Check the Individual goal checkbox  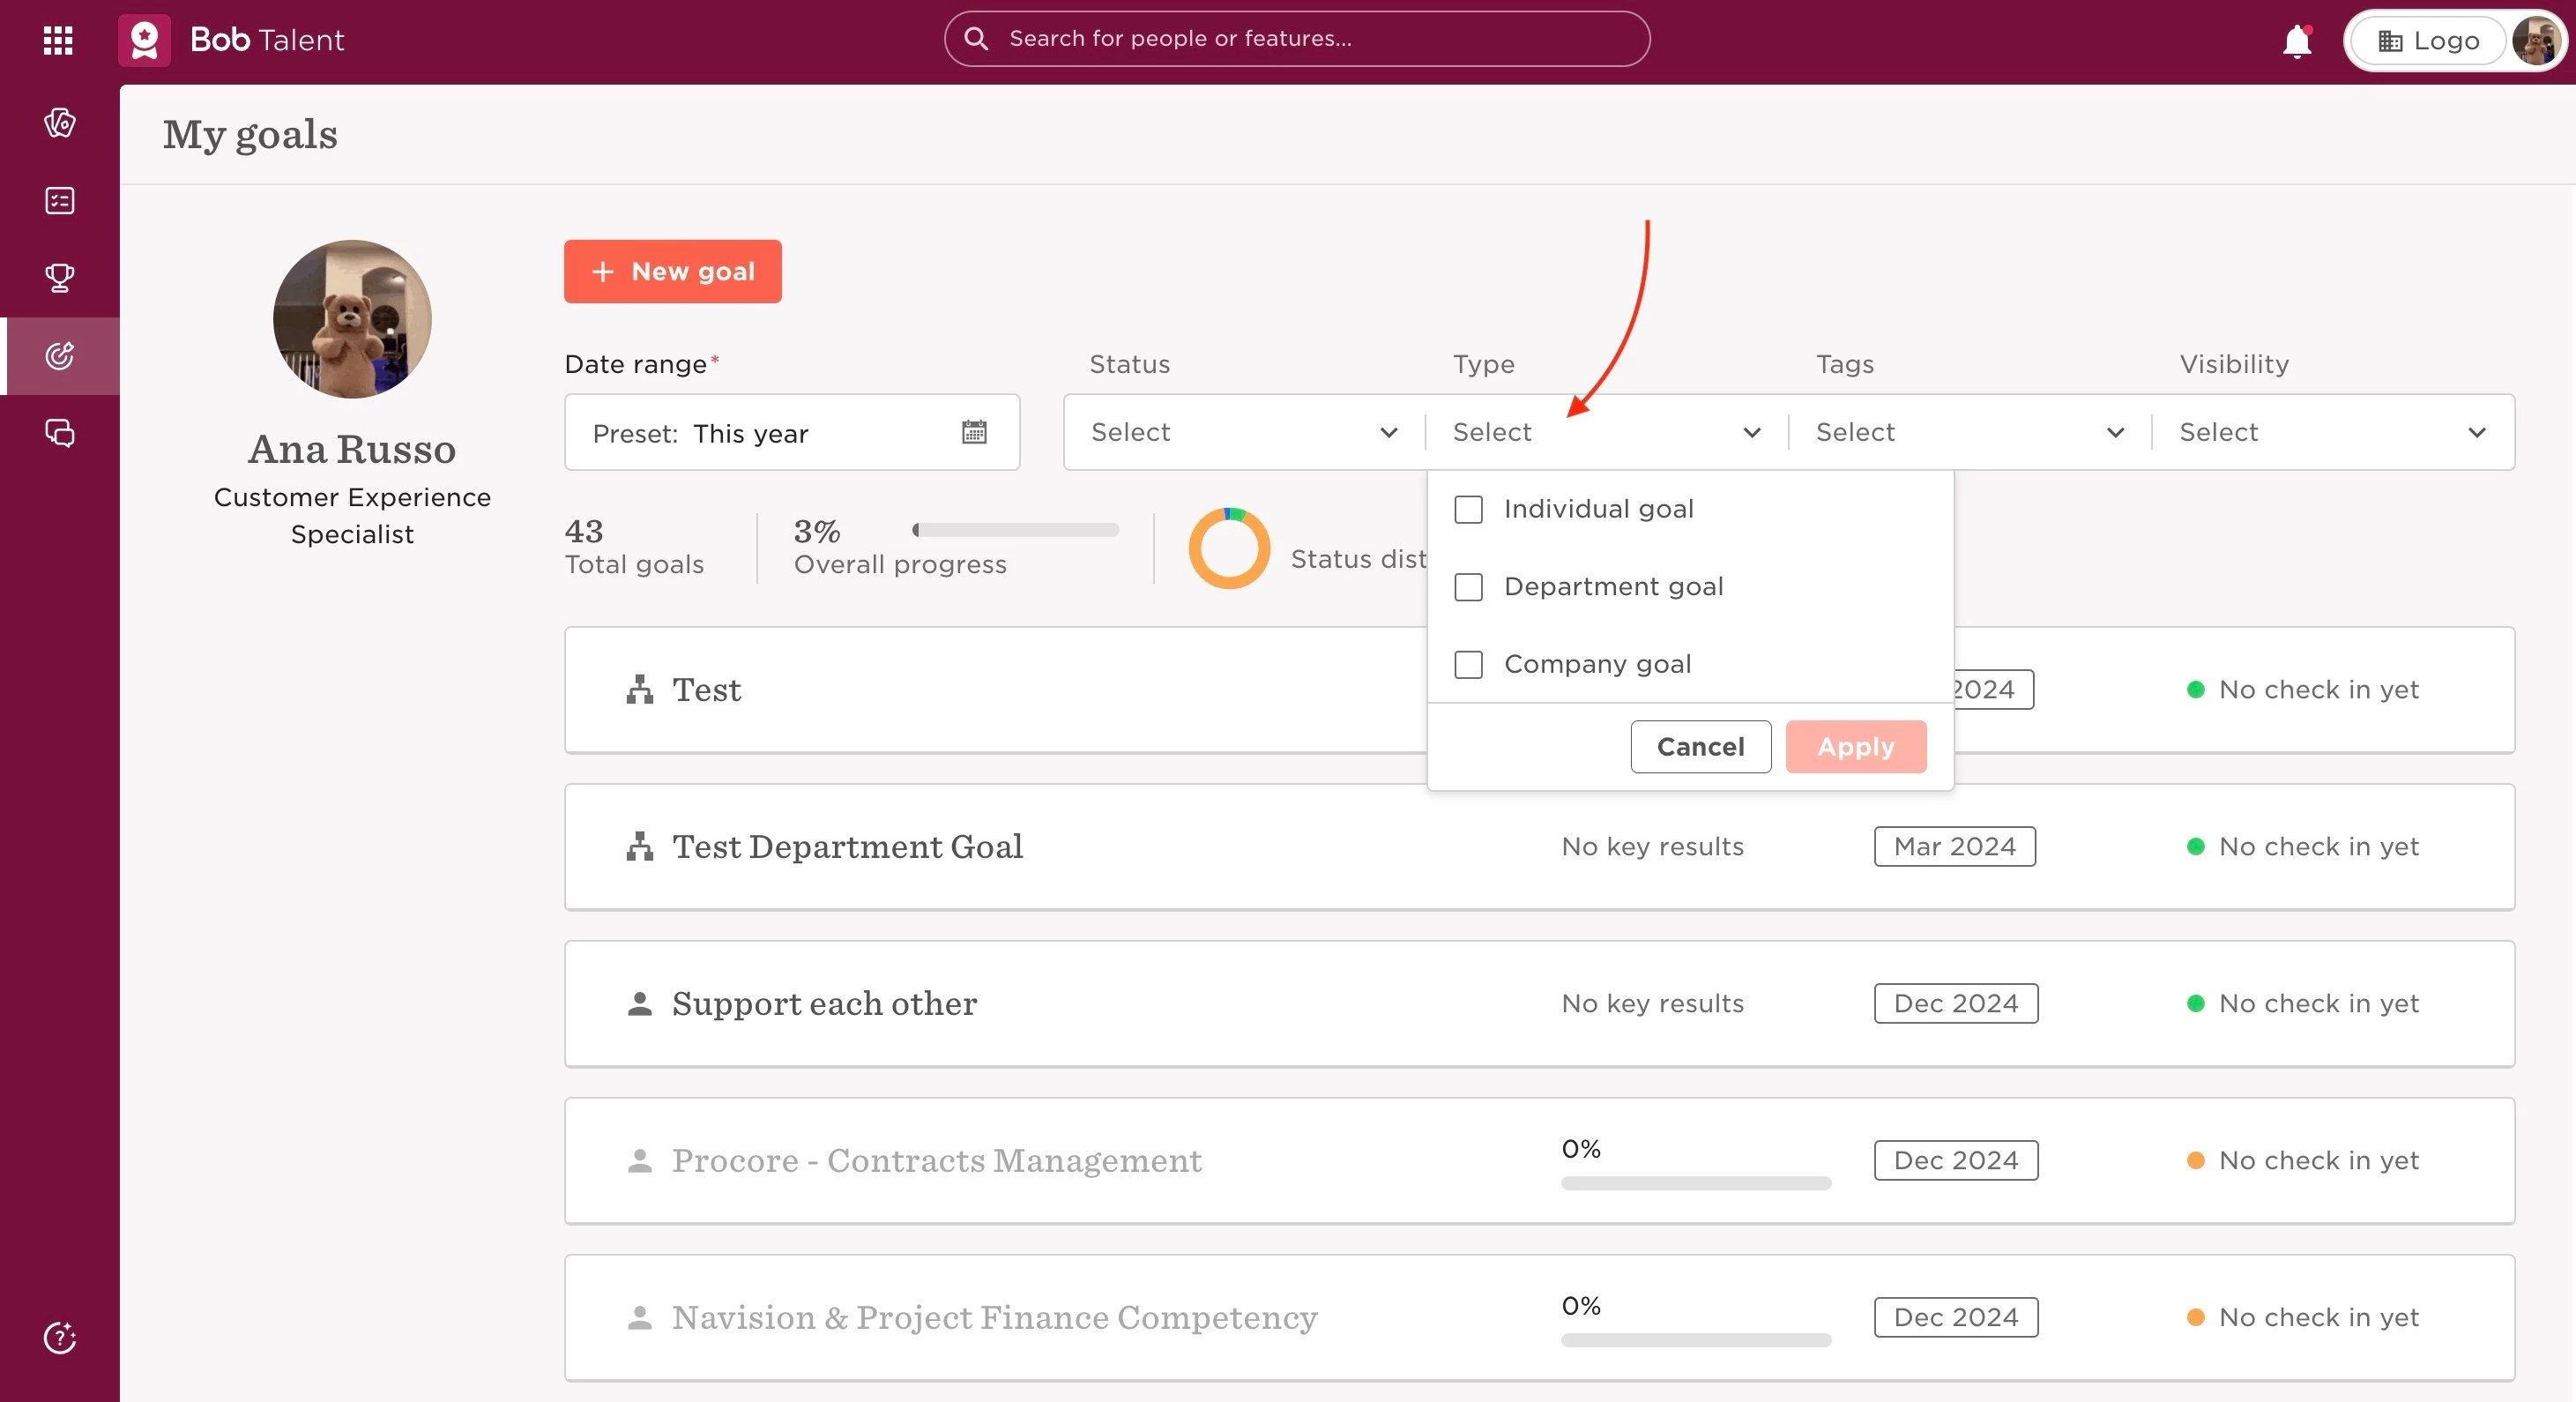(x=1468, y=509)
